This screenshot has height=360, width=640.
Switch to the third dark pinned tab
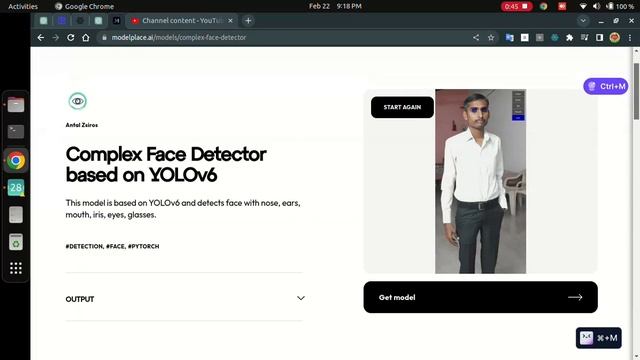coord(80,20)
